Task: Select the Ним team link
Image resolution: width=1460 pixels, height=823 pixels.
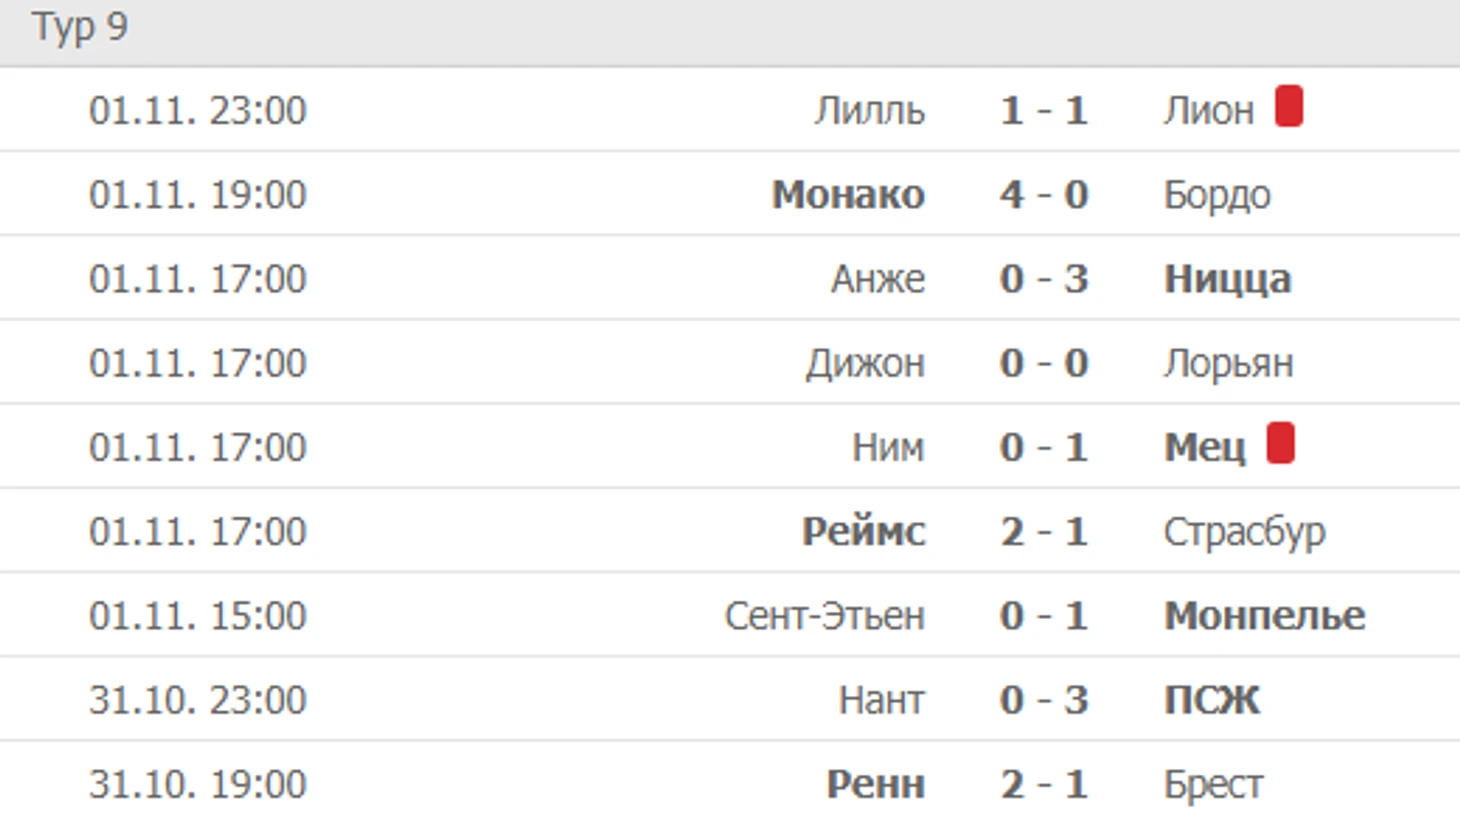Action: [x=887, y=447]
